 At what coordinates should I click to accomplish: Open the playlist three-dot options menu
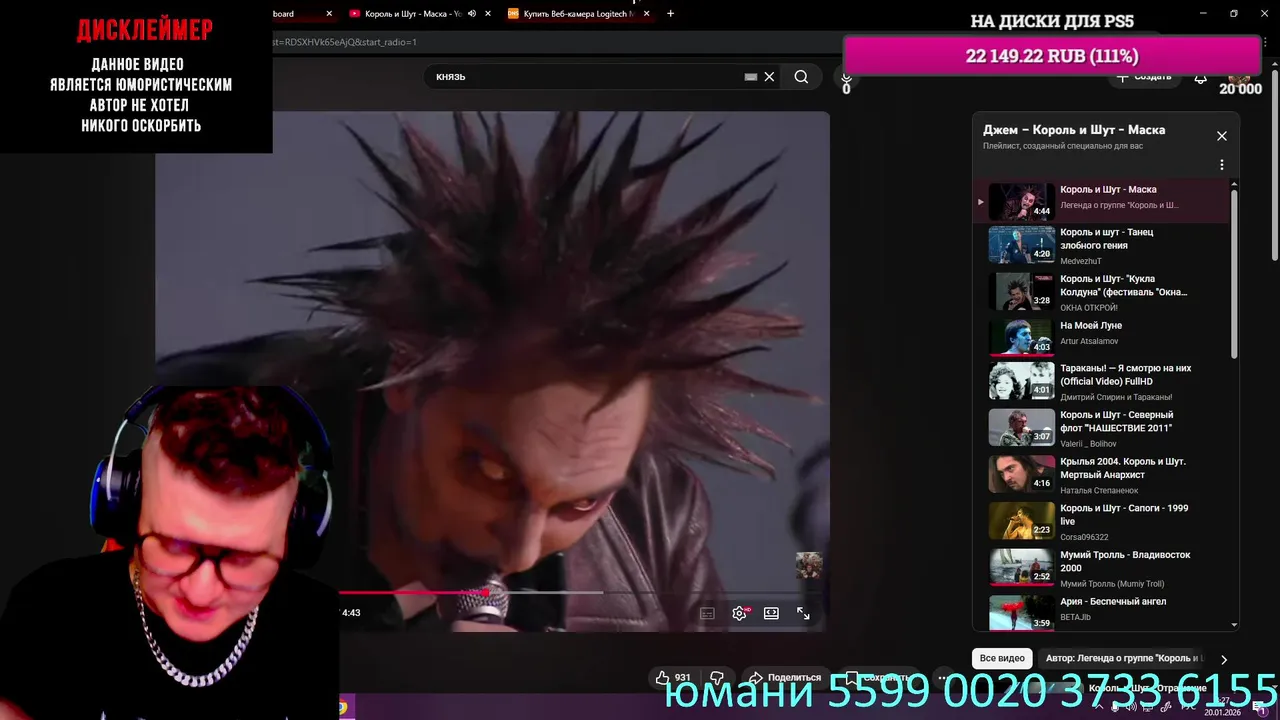[x=1221, y=165]
